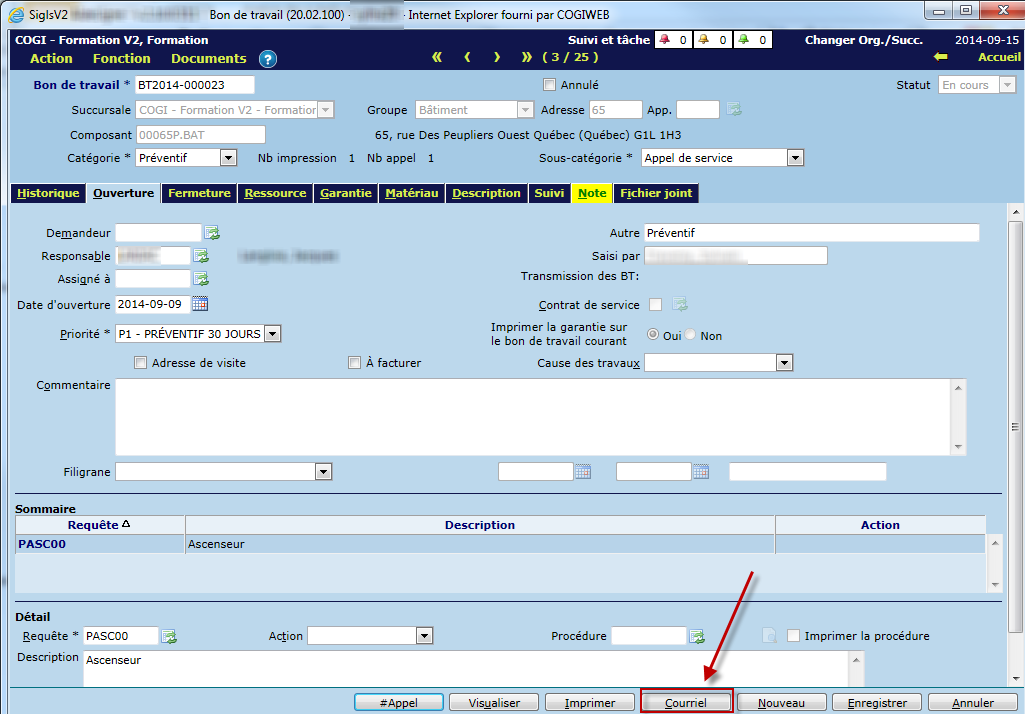This screenshot has width=1025, height=714.
Task: Check the Annulé checkbox
Action: pyautogui.click(x=549, y=85)
